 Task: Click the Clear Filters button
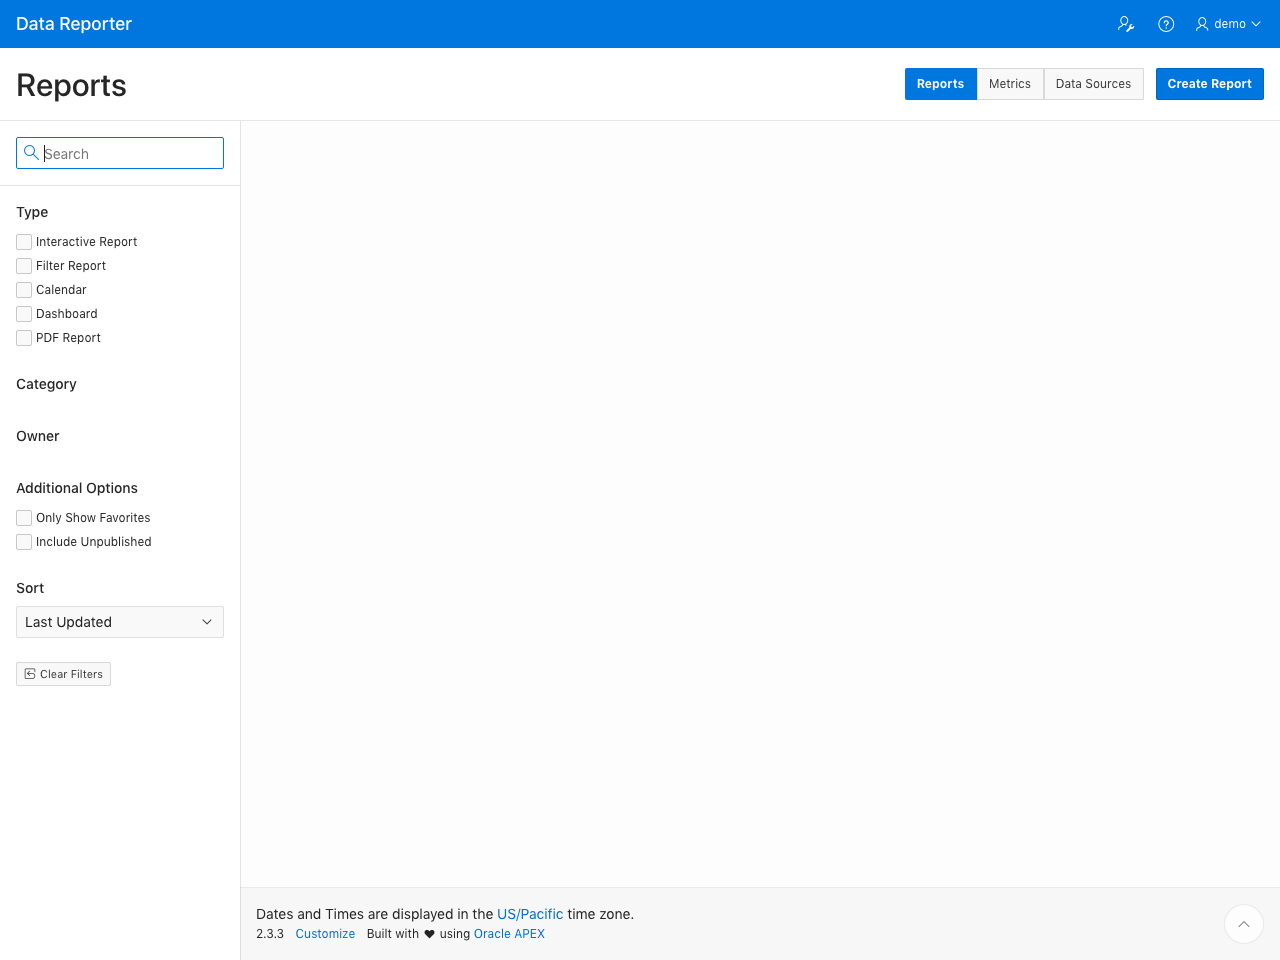point(64,674)
